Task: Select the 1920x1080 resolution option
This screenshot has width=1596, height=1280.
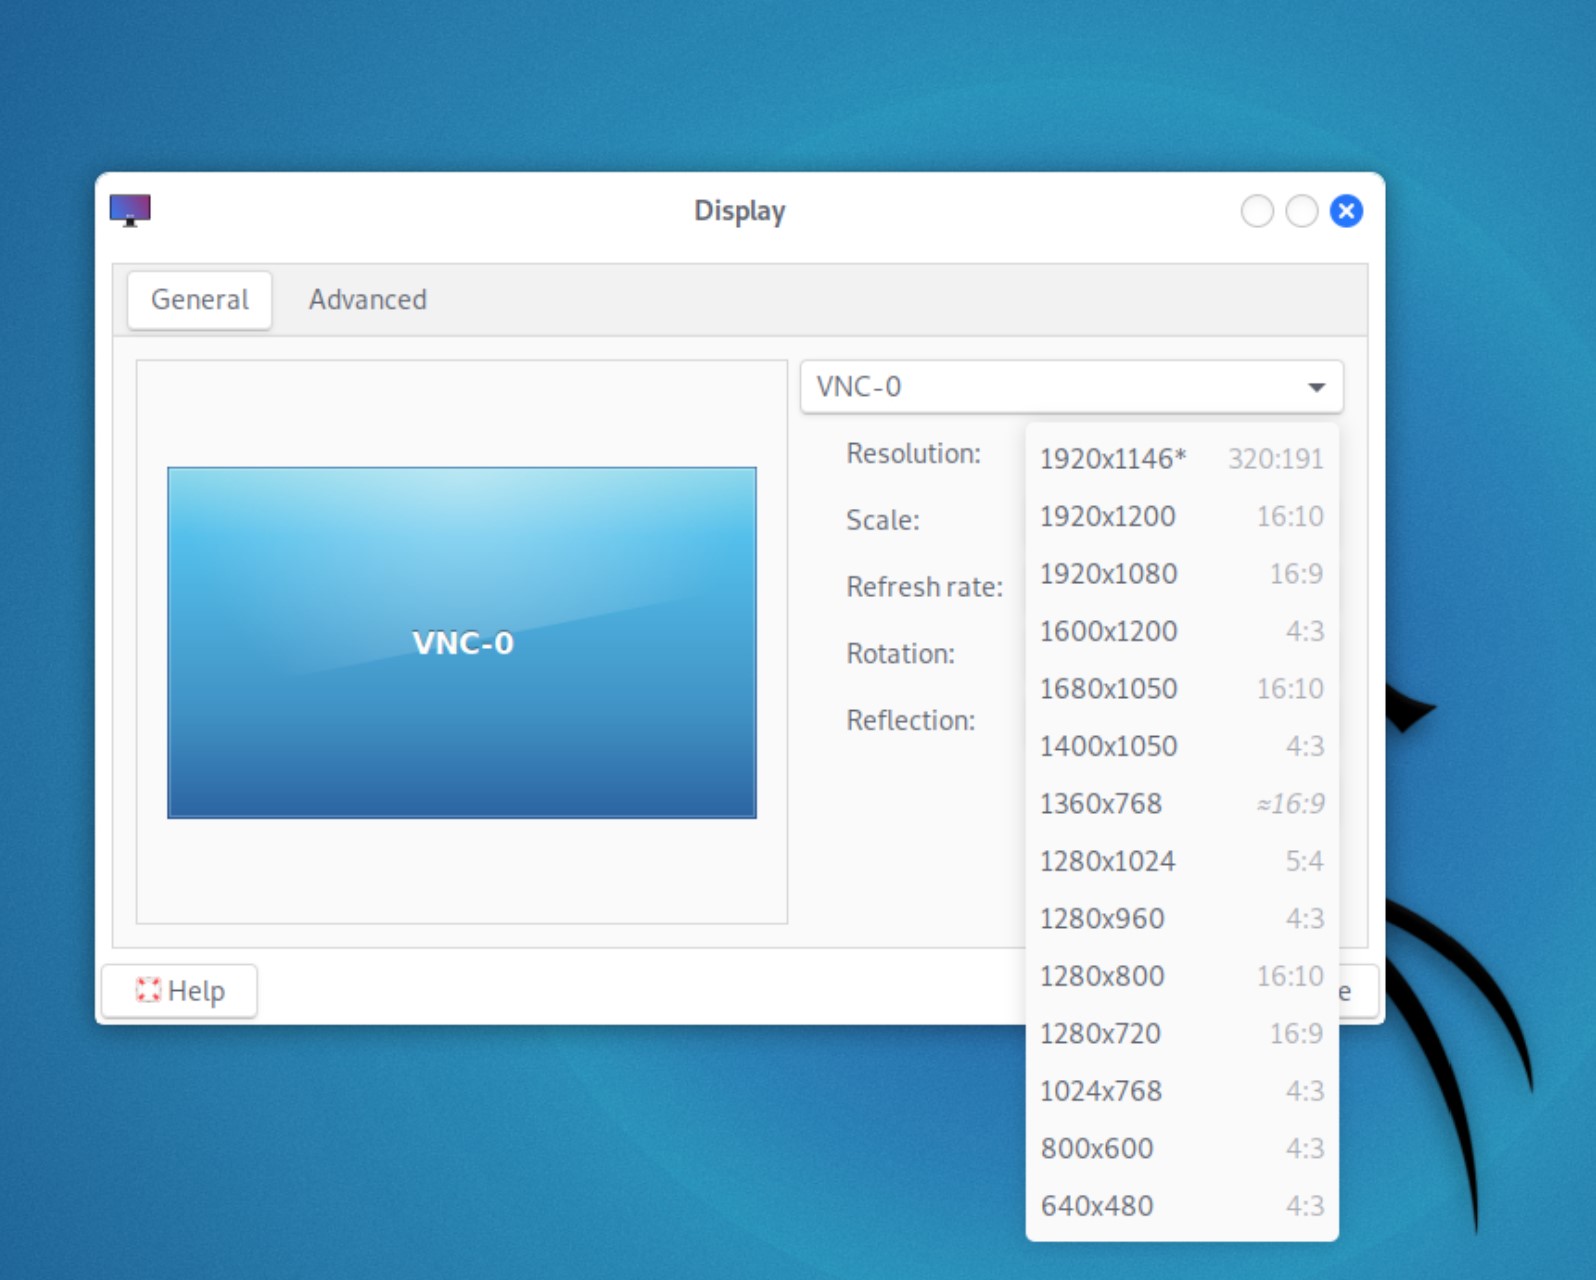Action: tap(1181, 574)
